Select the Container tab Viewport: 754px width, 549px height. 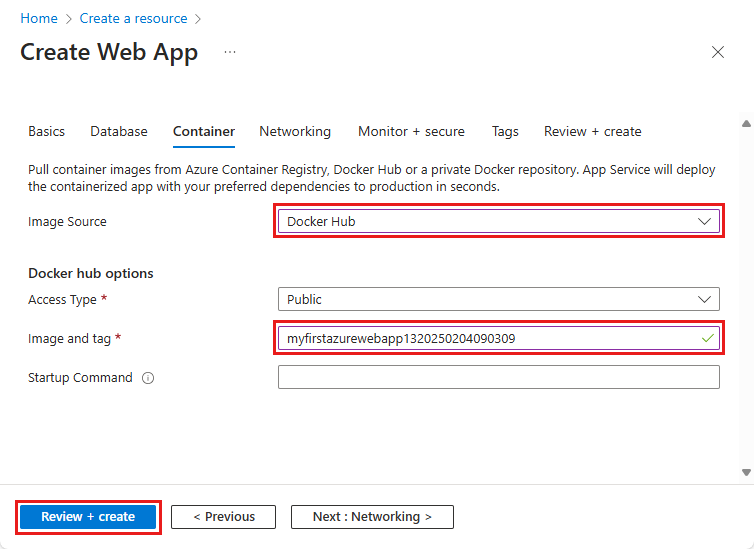pos(204,131)
